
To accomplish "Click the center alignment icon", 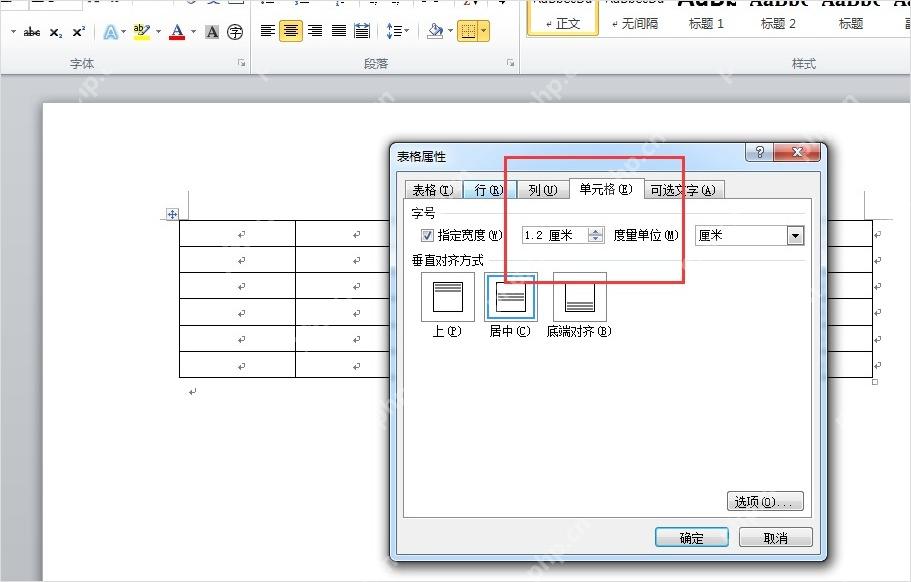I will [x=290, y=31].
